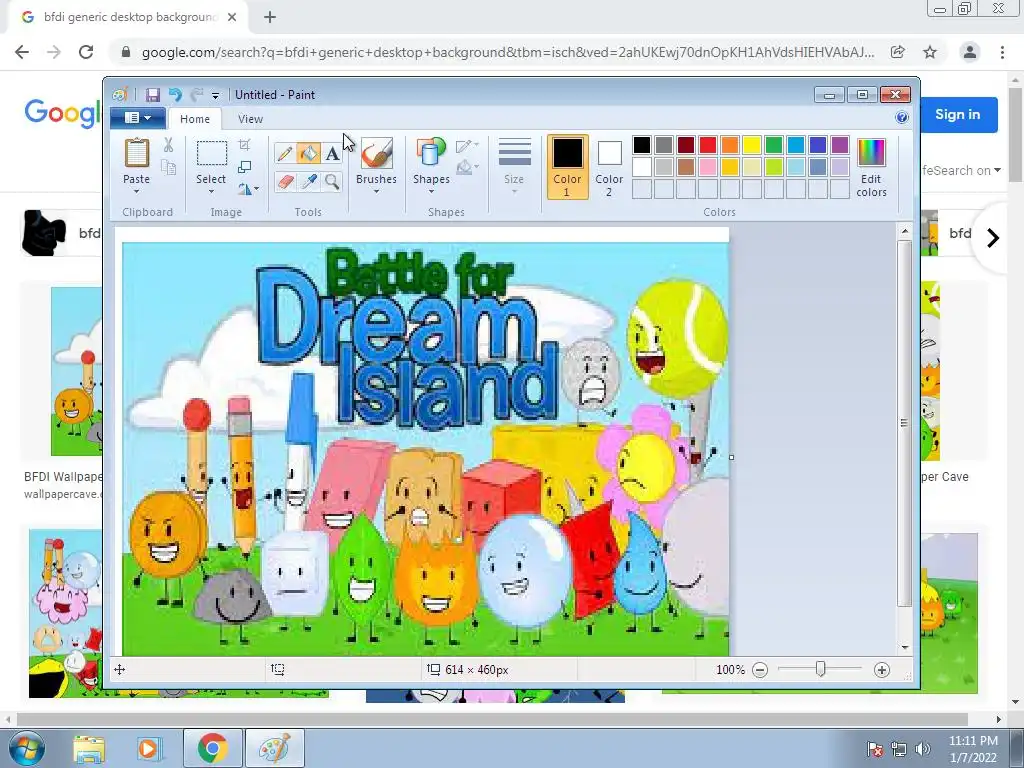
Task: Click the Chrome address bar URL
Action: tap(507, 52)
